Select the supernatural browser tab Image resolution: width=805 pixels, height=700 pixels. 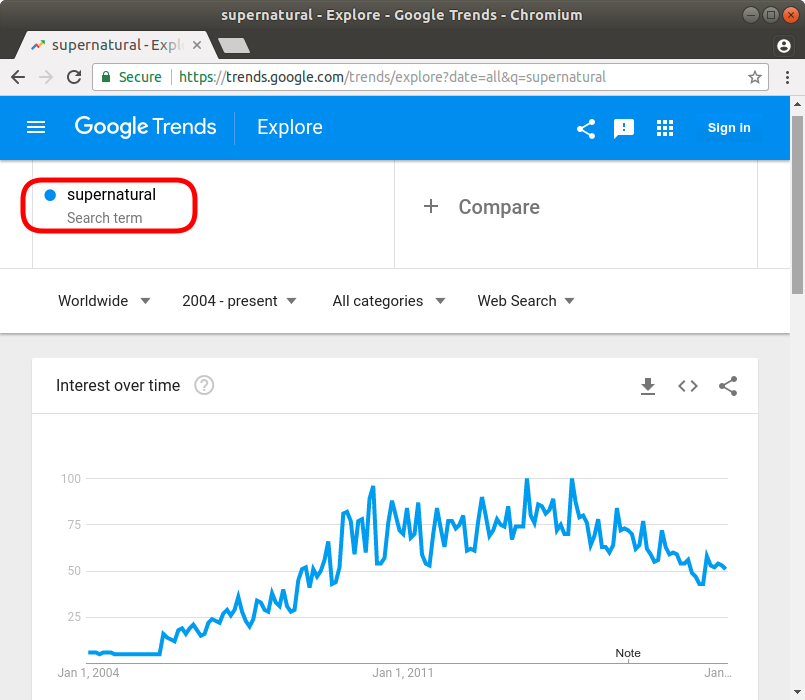112,45
